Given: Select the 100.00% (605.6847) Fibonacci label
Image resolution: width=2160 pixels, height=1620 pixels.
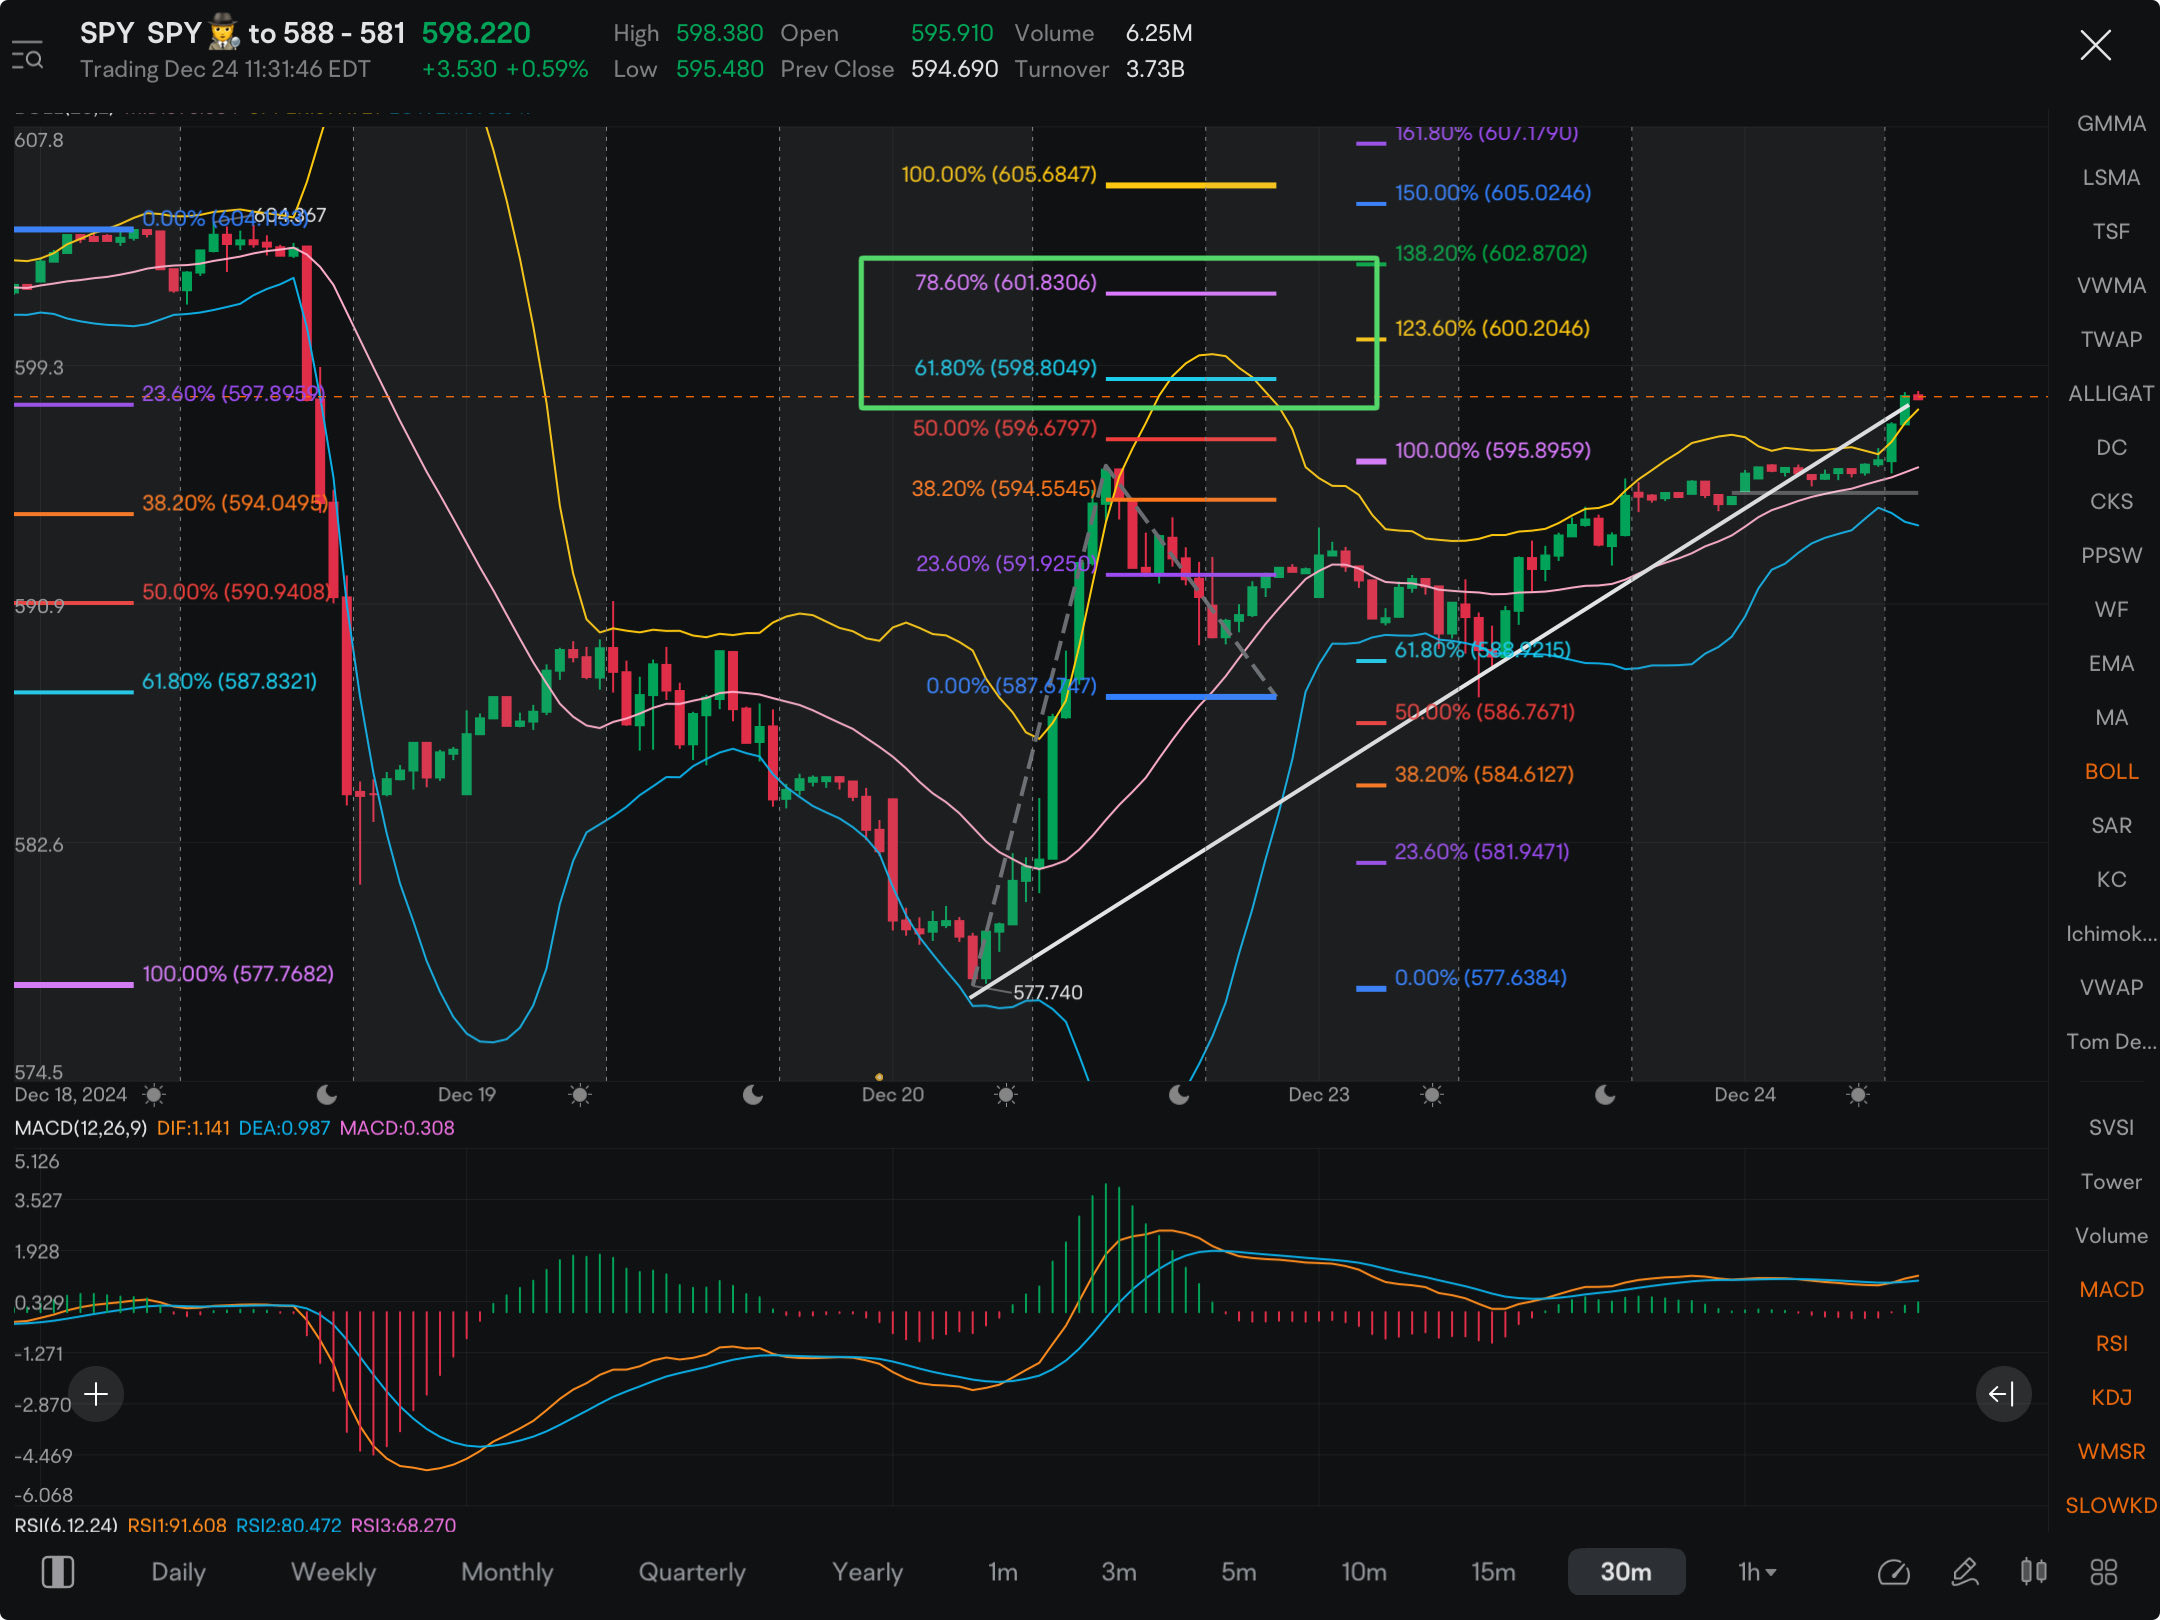Looking at the screenshot, I should pos(999,174).
